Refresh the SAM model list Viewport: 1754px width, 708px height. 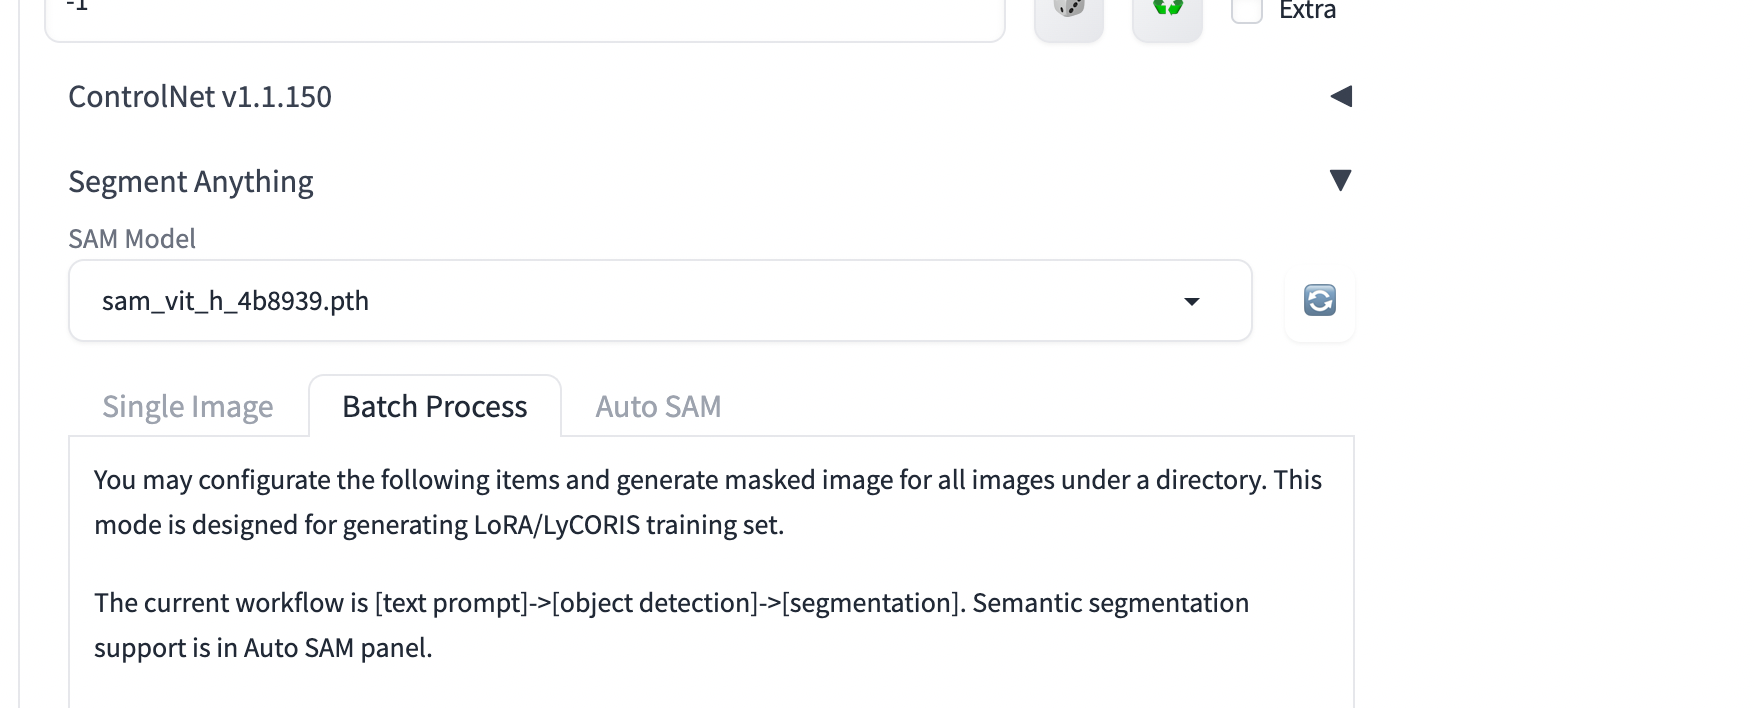point(1319,300)
